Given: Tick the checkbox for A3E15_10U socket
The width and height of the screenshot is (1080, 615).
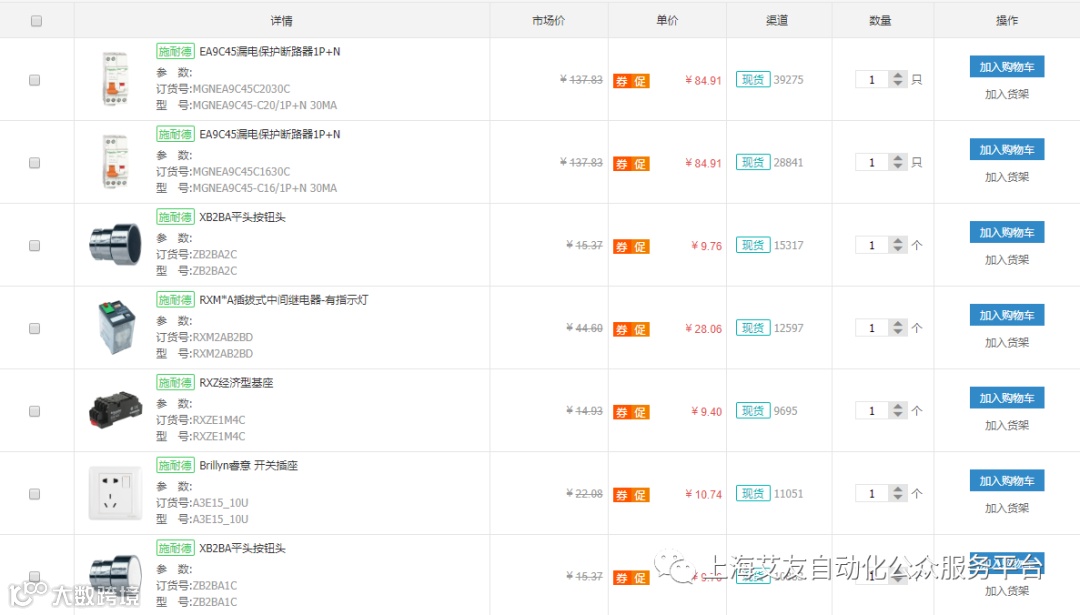Looking at the screenshot, I should click(x=34, y=494).
